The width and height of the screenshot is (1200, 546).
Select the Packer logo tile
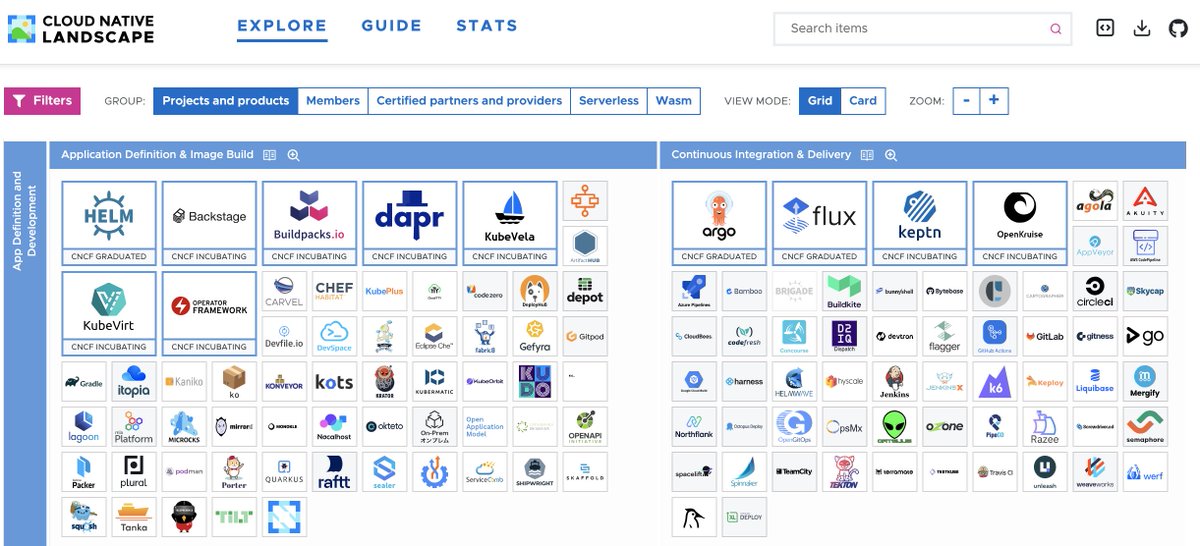click(x=84, y=472)
